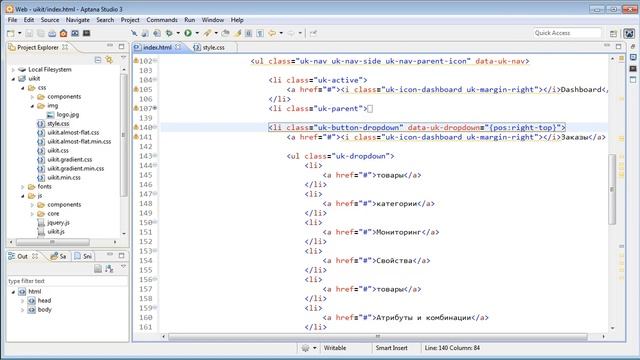Open the Help menu
640x360 pixels.
click(x=237, y=20)
